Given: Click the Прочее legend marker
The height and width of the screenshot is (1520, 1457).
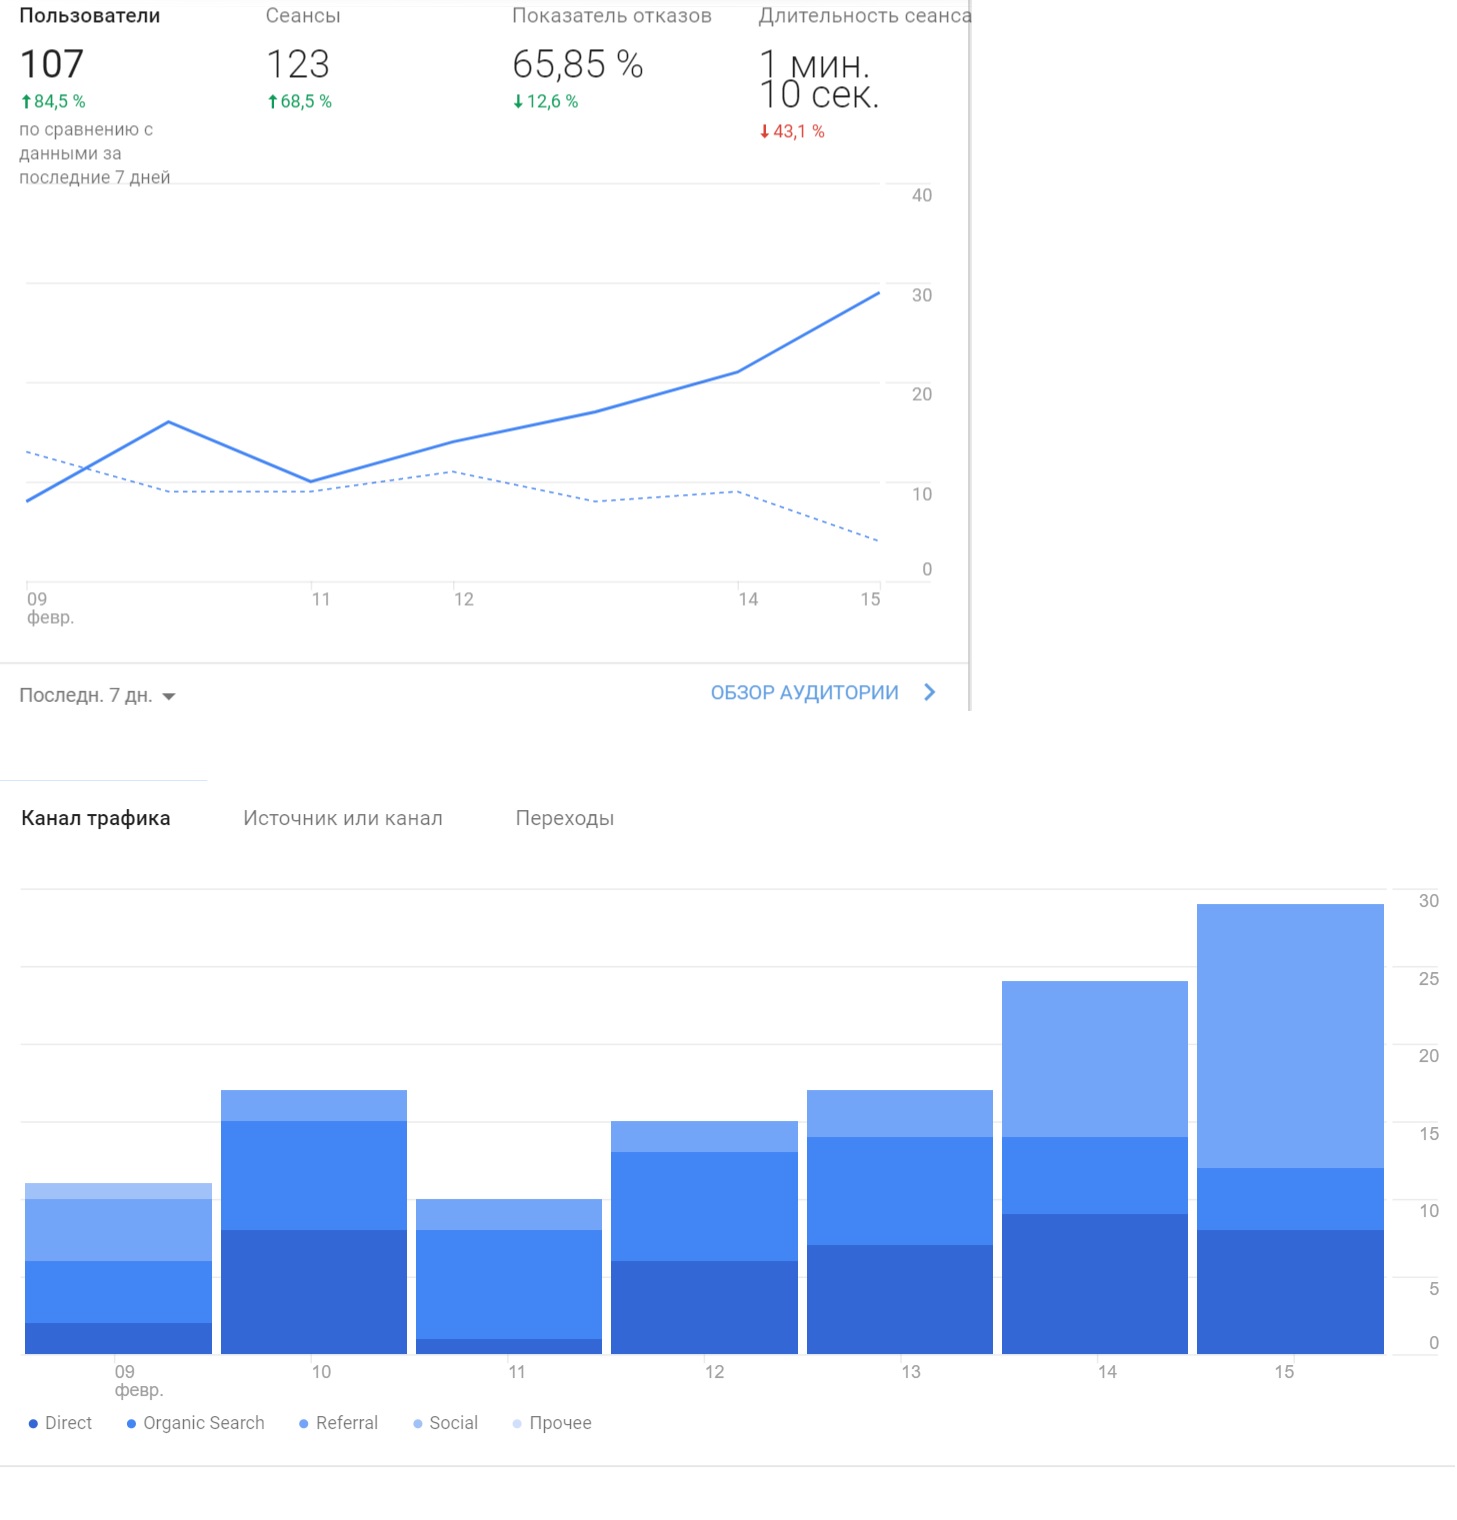Looking at the screenshot, I should [517, 1423].
